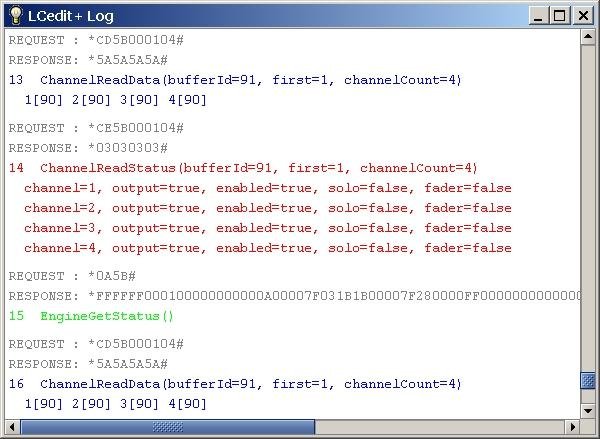Click the LCedit+ Log title bar text
The image size is (600, 439).
click(x=71, y=16)
